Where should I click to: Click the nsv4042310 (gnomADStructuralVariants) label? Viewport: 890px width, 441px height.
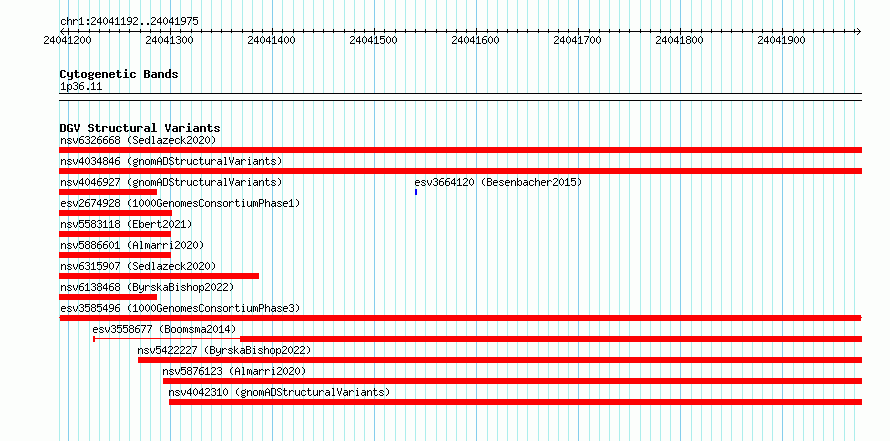(x=279, y=392)
